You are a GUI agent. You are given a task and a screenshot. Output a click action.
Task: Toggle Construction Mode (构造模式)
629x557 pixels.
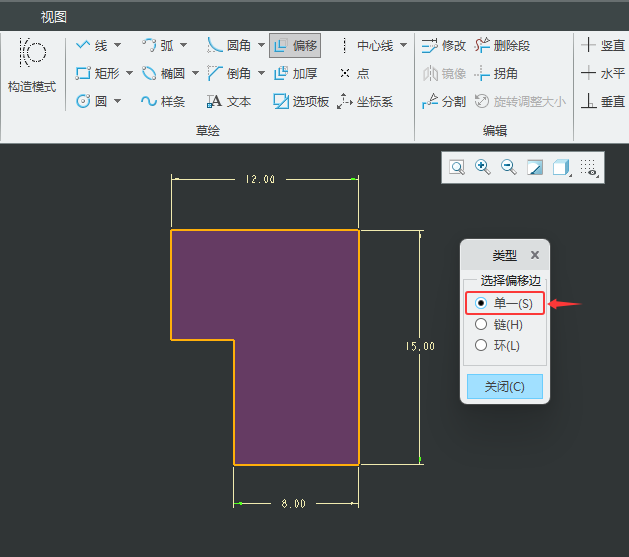[32, 66]
